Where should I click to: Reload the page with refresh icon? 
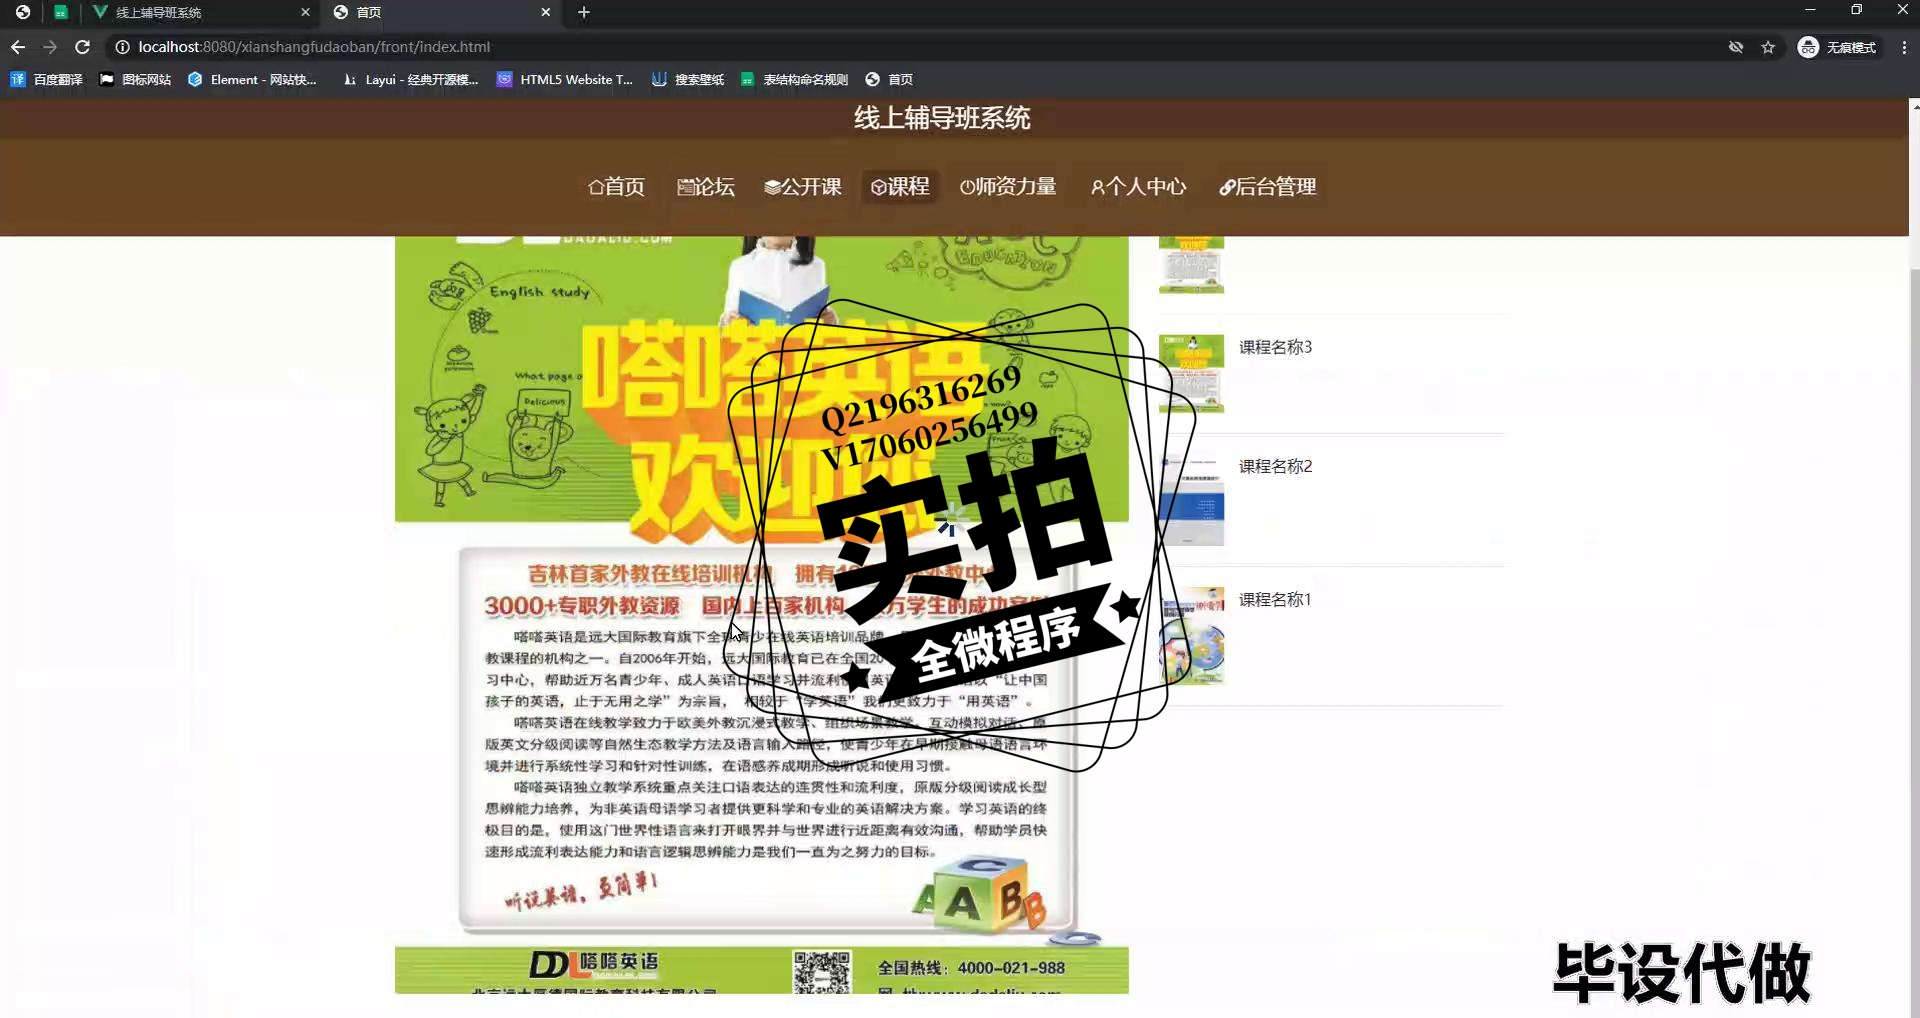point(83,47)
